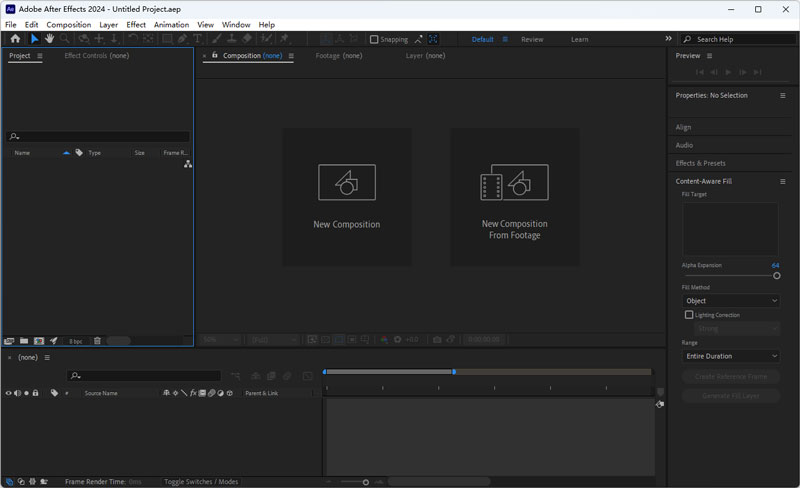Adjust the Alpha Expansion slider handle

pyautogui.click(x=777, y=276)
